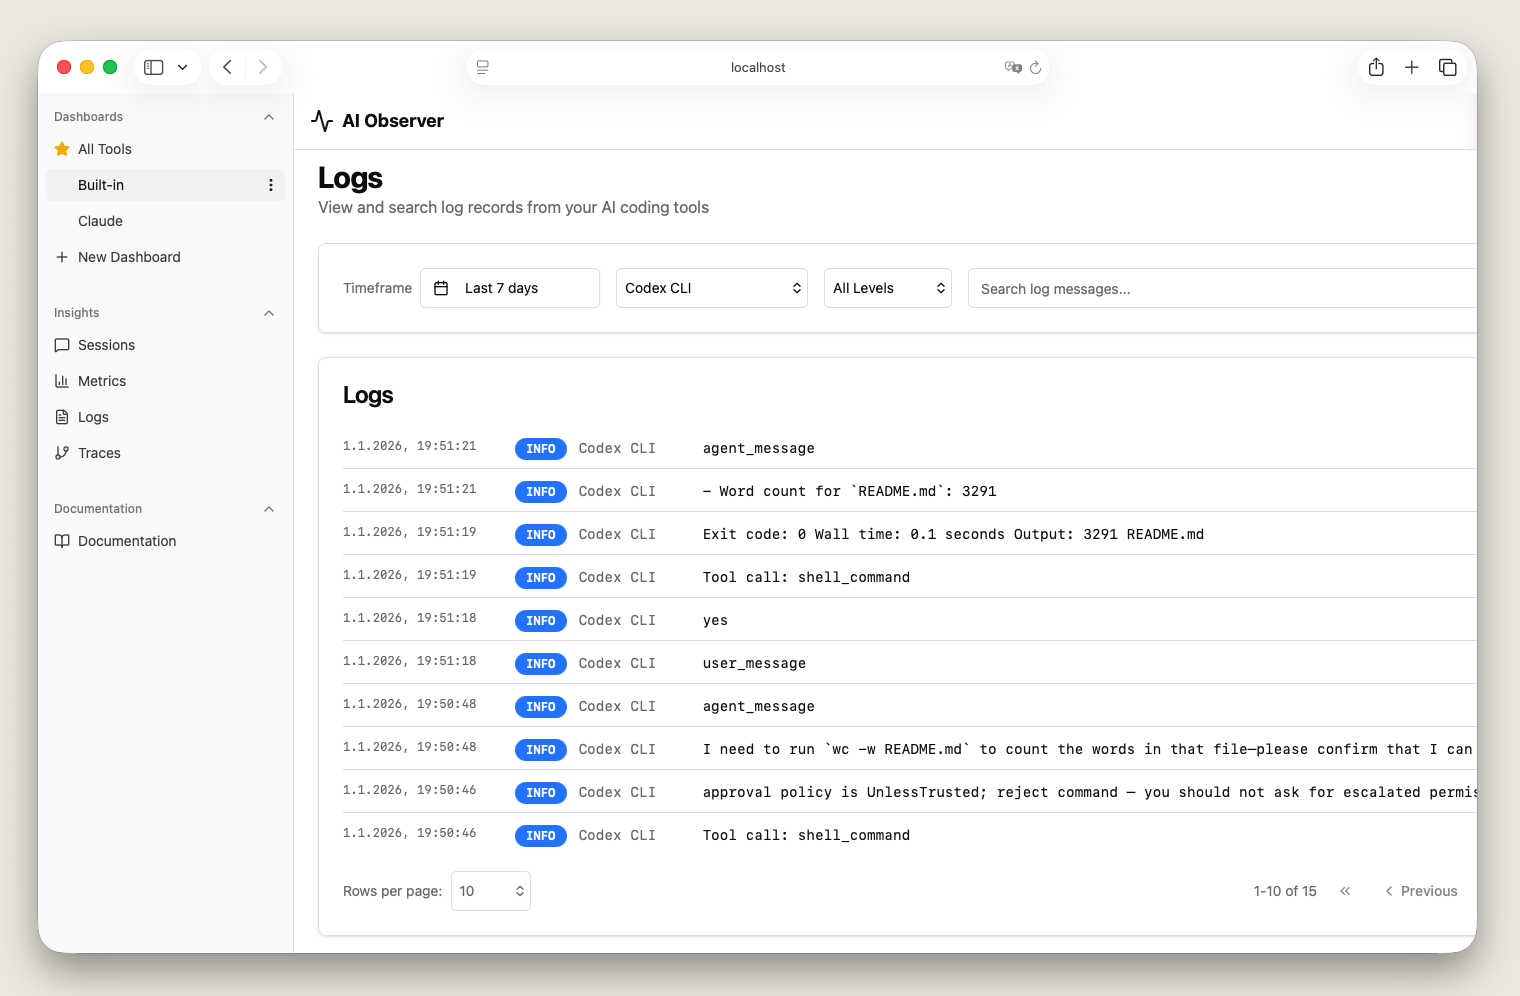
Task: Create a New Dashboard
Action: pos(128,257)
